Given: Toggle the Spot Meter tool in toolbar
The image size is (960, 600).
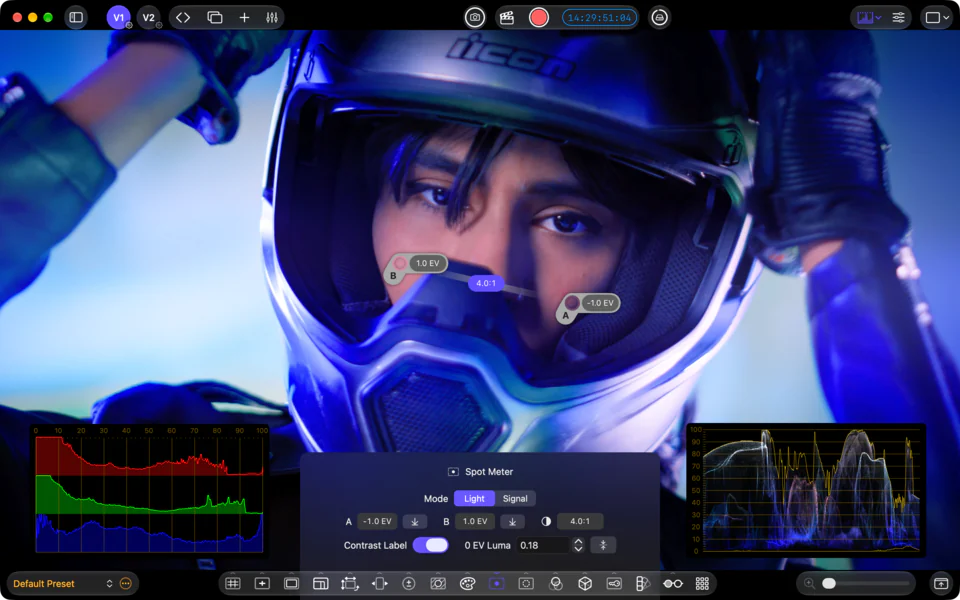Looking at the screenshot, I should coord(497,583).
